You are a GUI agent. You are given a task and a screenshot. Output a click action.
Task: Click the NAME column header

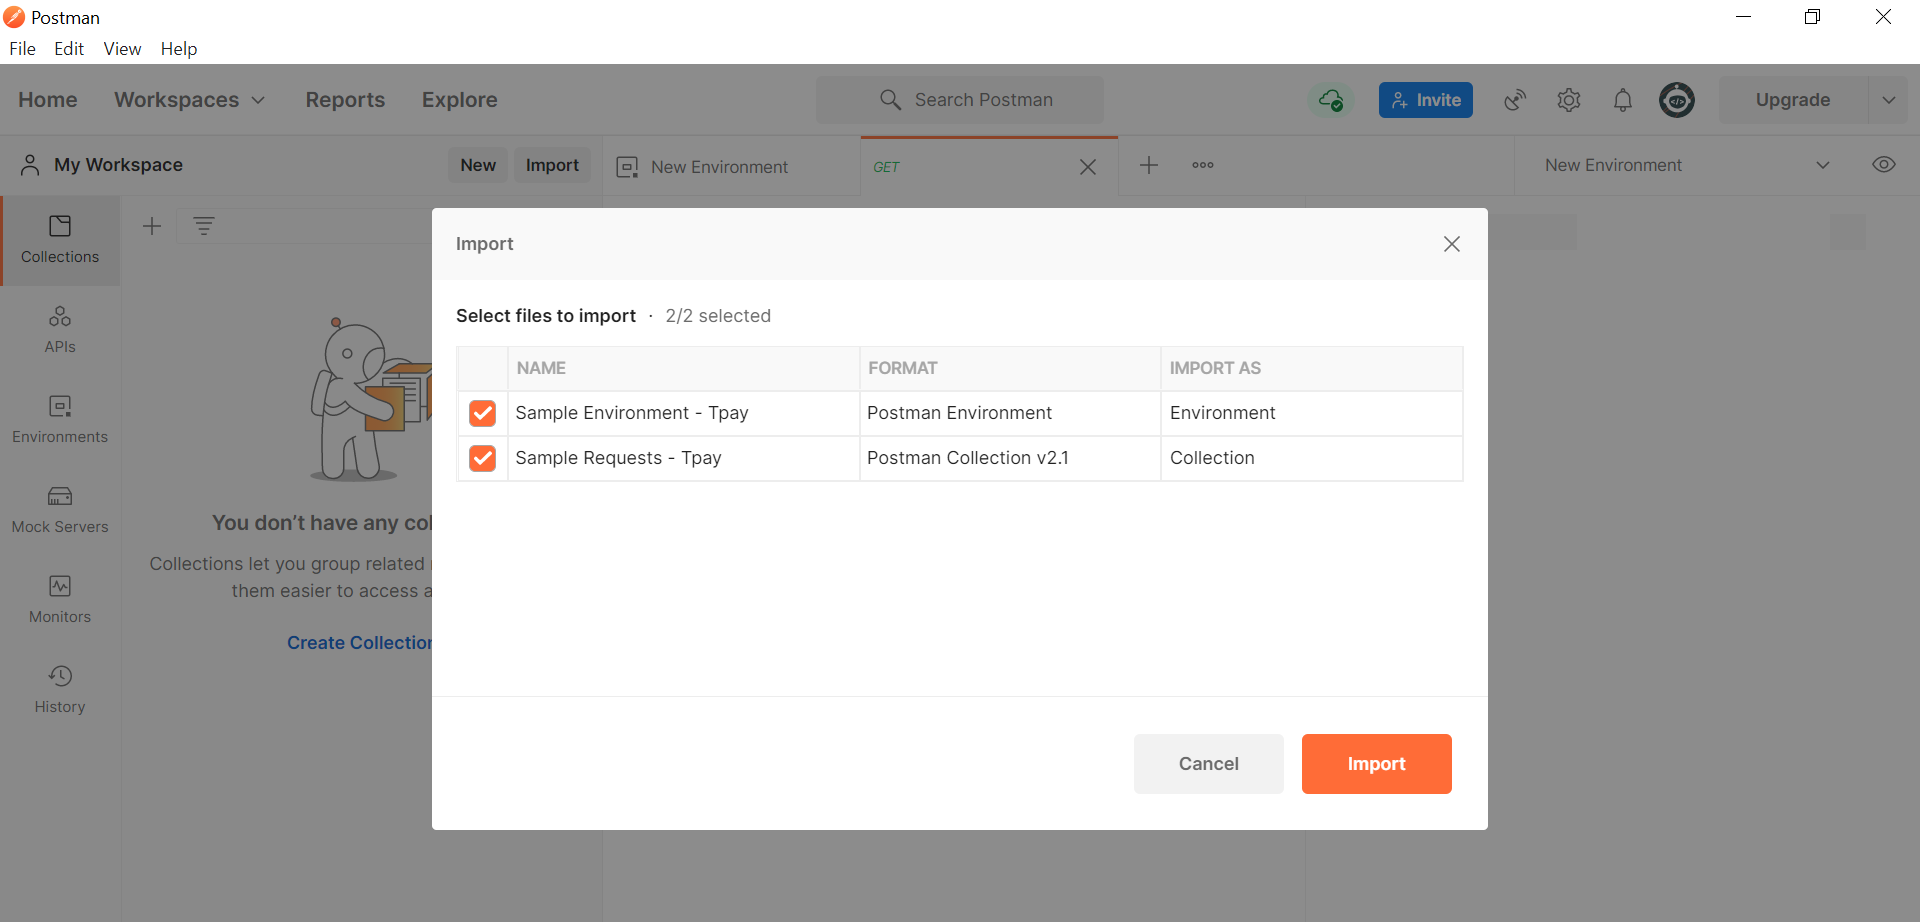pos(684,368)
